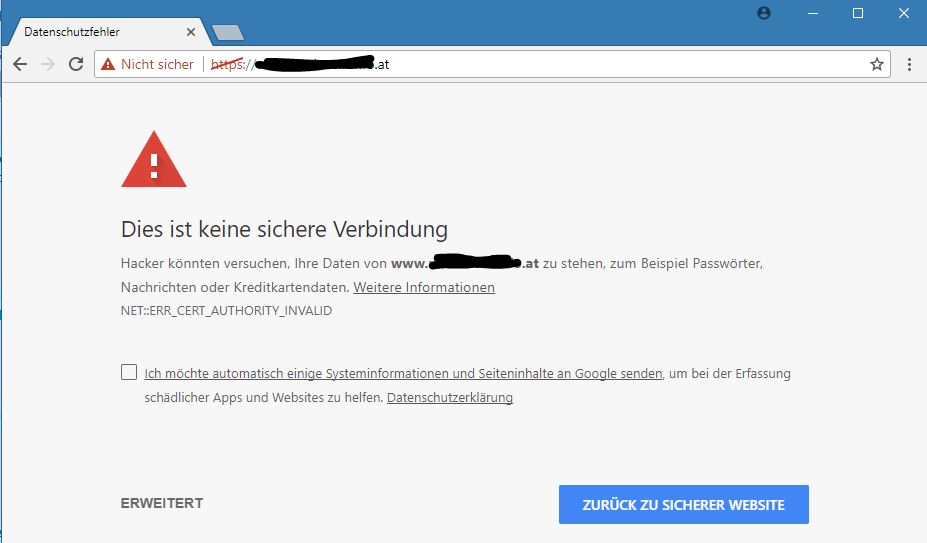Reload the page with the refresh icon

click(76, 64)
